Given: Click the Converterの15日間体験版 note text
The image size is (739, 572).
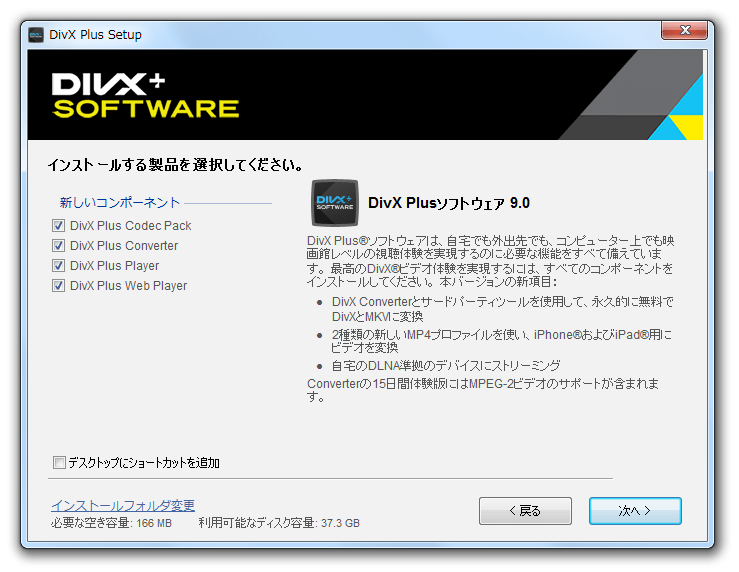Looking at the screenshot, I should 483,390.
